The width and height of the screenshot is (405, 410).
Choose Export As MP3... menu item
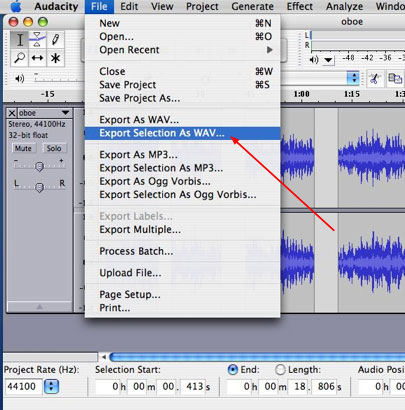pyautogui.click(x=183, y=155)
